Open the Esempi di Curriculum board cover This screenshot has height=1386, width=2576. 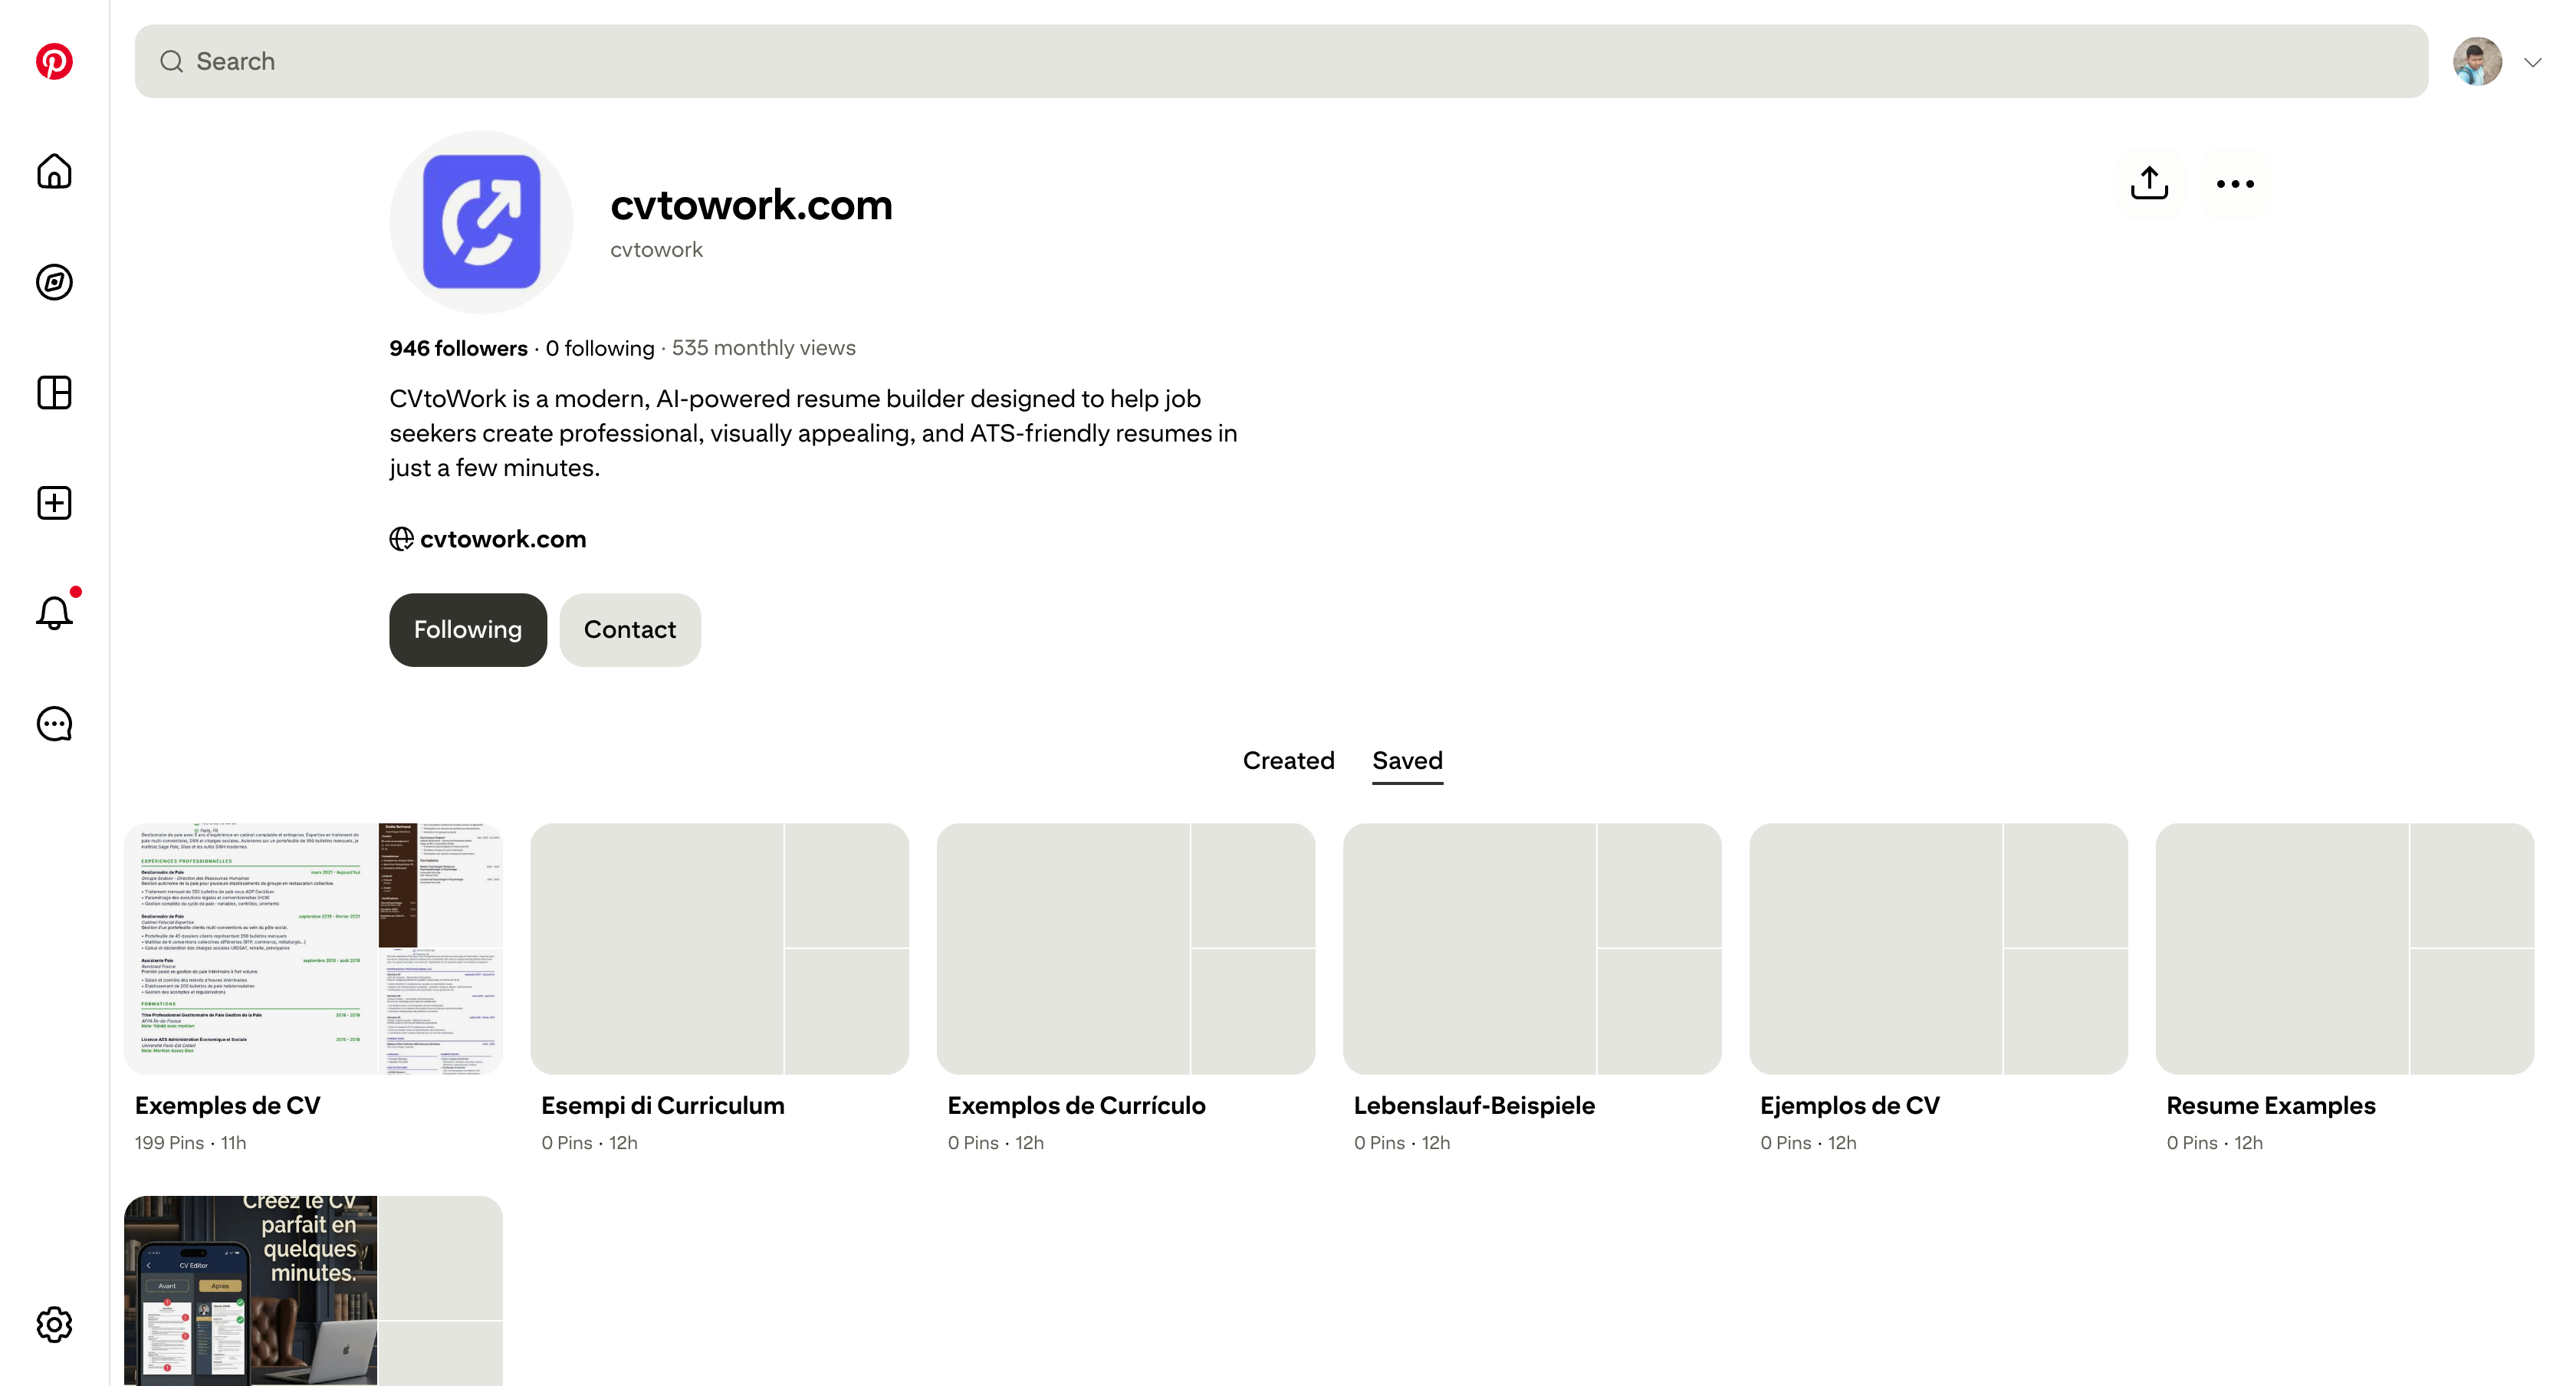[x=719, y=949]
